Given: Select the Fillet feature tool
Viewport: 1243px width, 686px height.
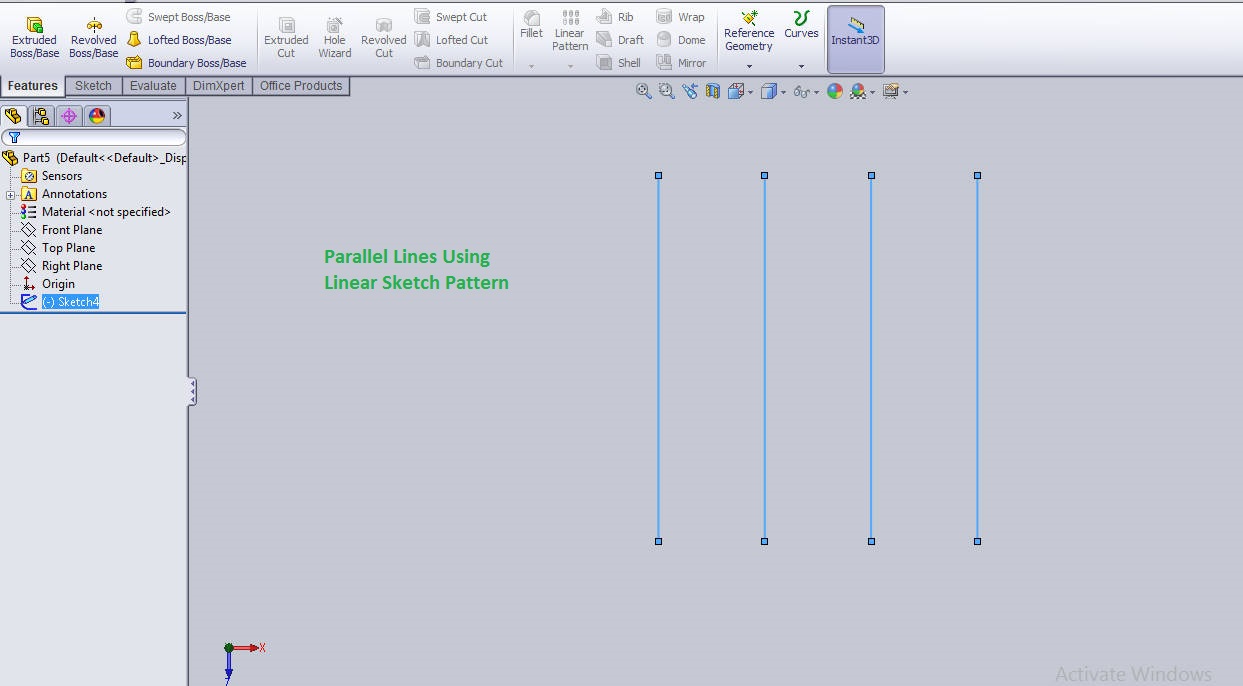Looking at the screenshot, I should [531, 28].
